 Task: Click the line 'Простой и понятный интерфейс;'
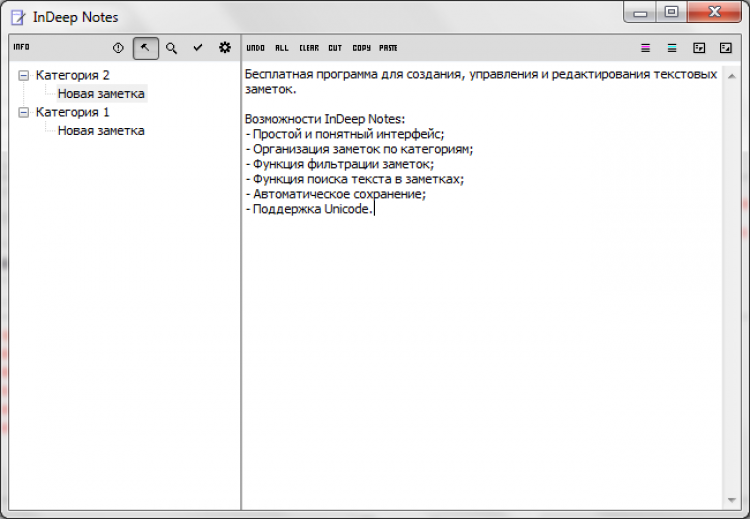[x=349, y=134]
